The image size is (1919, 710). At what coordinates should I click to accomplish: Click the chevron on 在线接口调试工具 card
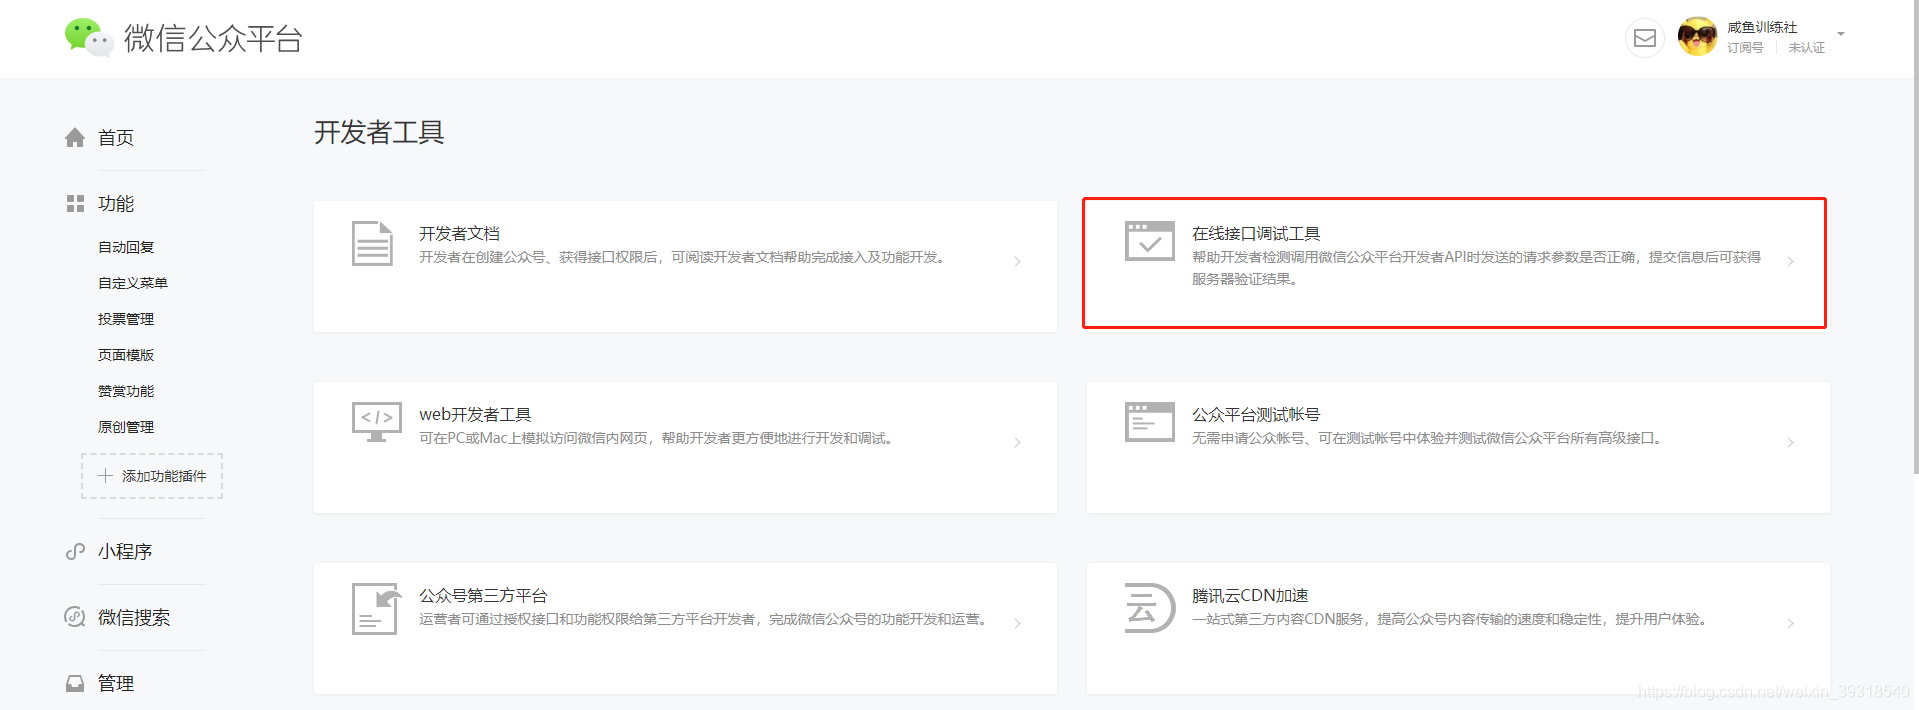(x=1790, y=261)
